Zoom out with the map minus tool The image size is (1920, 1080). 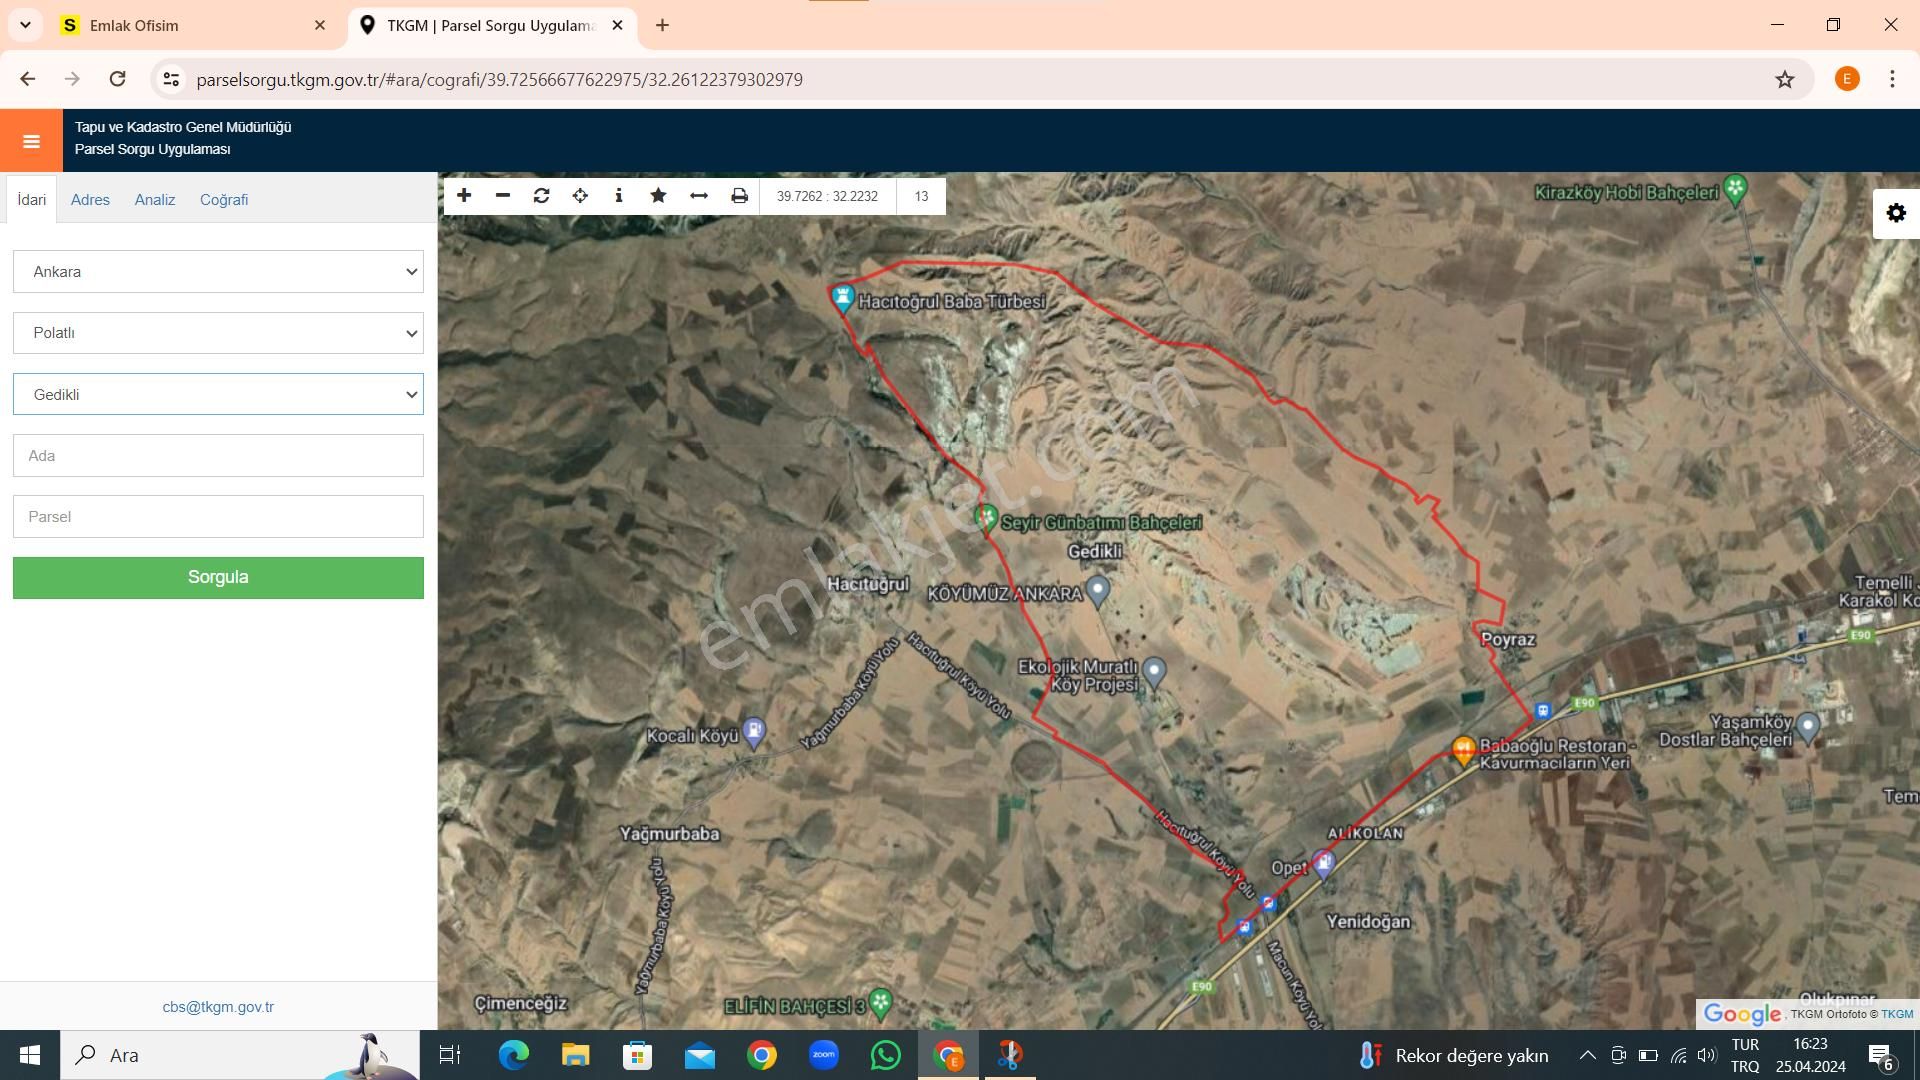pyautogui.click(x=503, y=196)
